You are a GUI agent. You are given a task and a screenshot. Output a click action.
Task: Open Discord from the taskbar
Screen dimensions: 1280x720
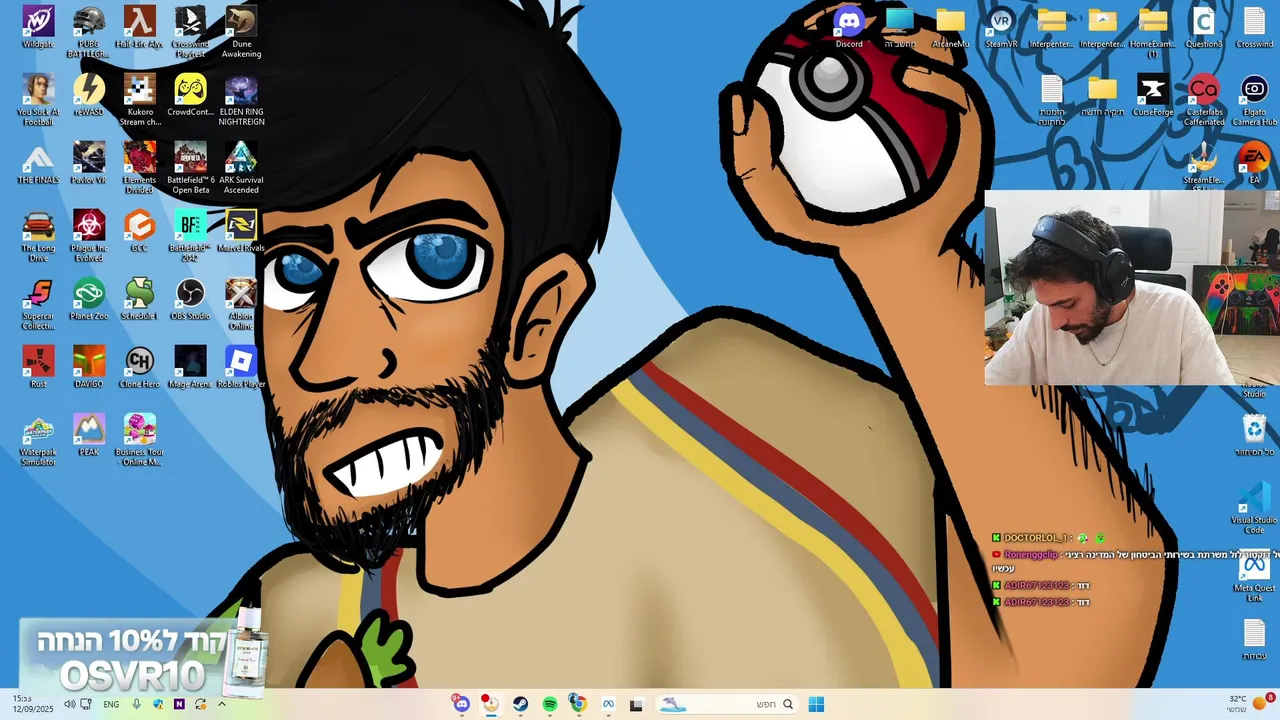click(461, 704)
